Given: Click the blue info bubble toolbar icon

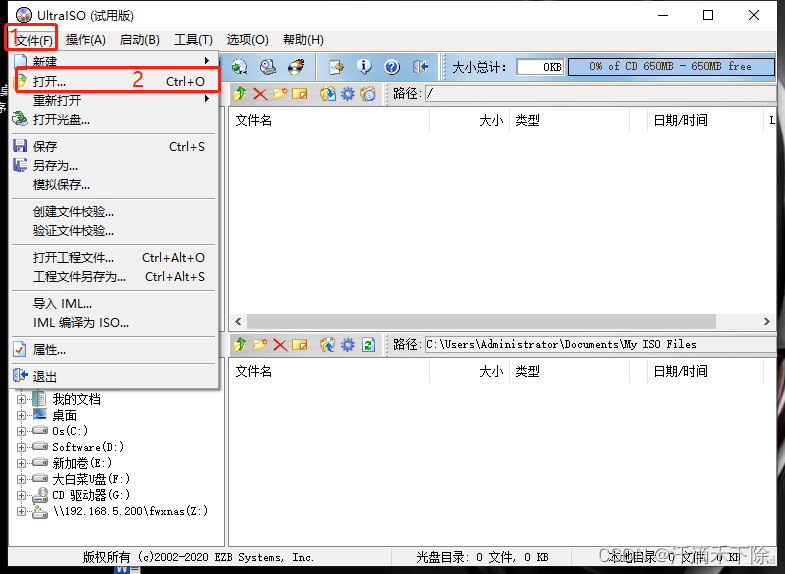Looking at the screenshot, I should pos(364,67).
